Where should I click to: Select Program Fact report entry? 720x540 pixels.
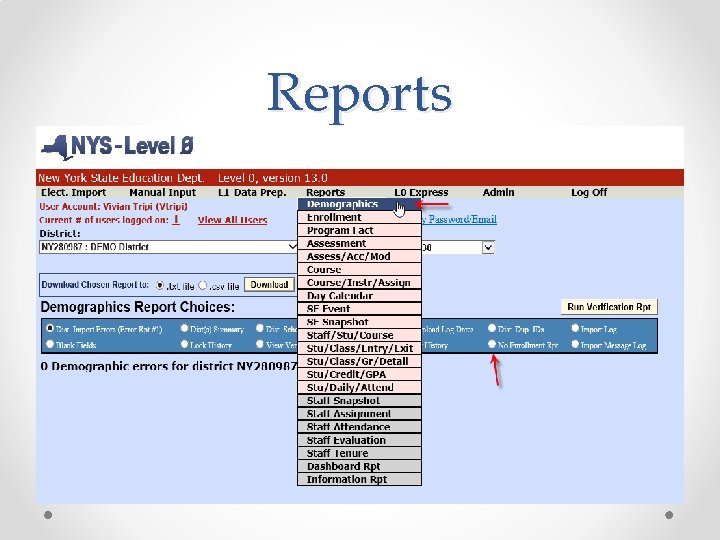coord(359,230)
